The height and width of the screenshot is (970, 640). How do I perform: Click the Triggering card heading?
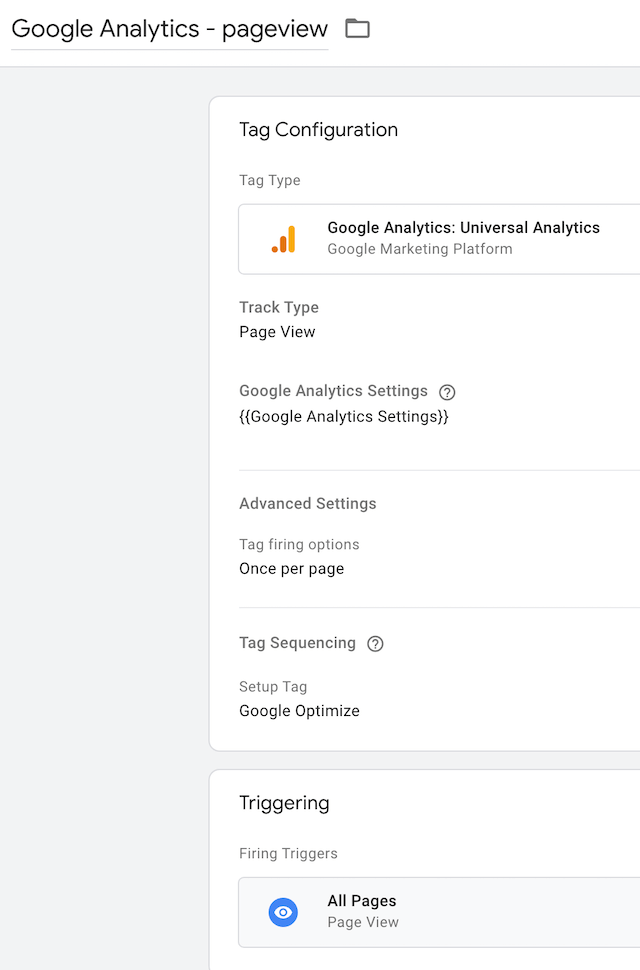click(x=284, y=803)
